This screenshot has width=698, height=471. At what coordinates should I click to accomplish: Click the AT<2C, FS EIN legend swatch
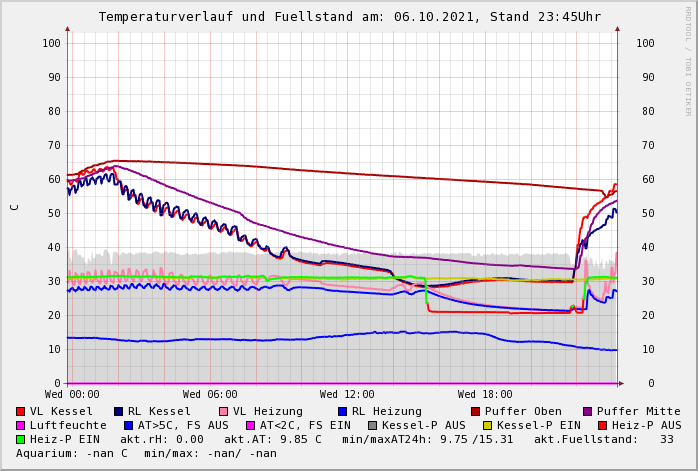click(250, 425)
